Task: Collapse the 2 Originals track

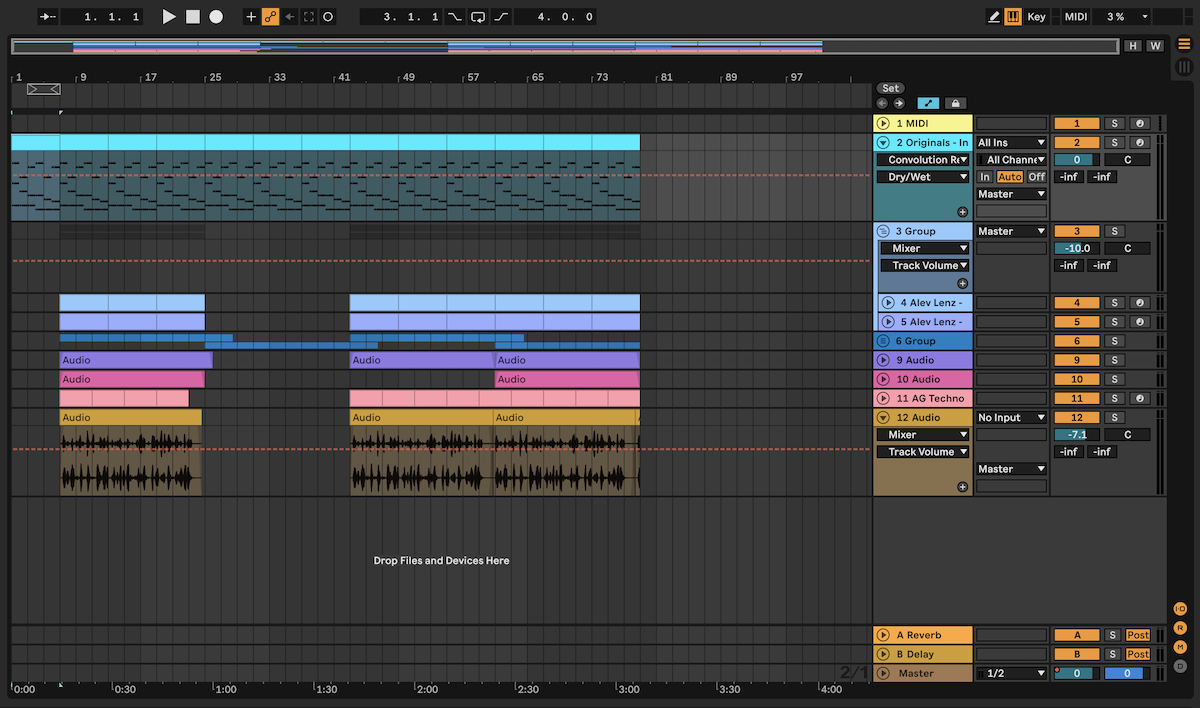Action: coord(883,143)
